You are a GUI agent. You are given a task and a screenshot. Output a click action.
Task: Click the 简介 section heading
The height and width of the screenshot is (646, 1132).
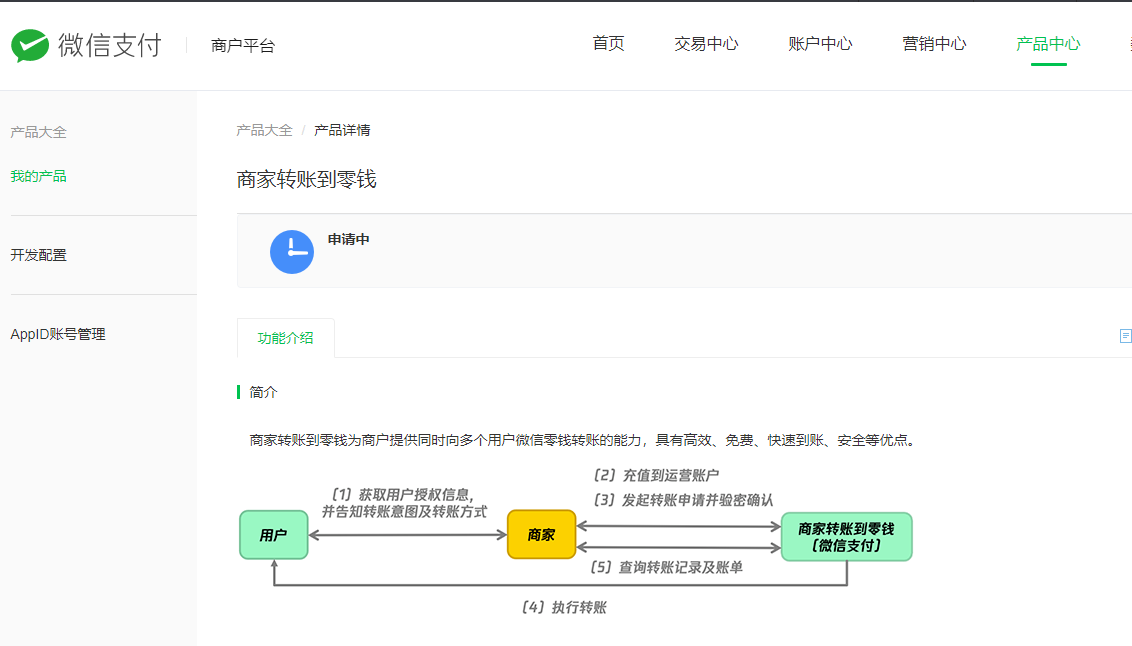[263, 392]
